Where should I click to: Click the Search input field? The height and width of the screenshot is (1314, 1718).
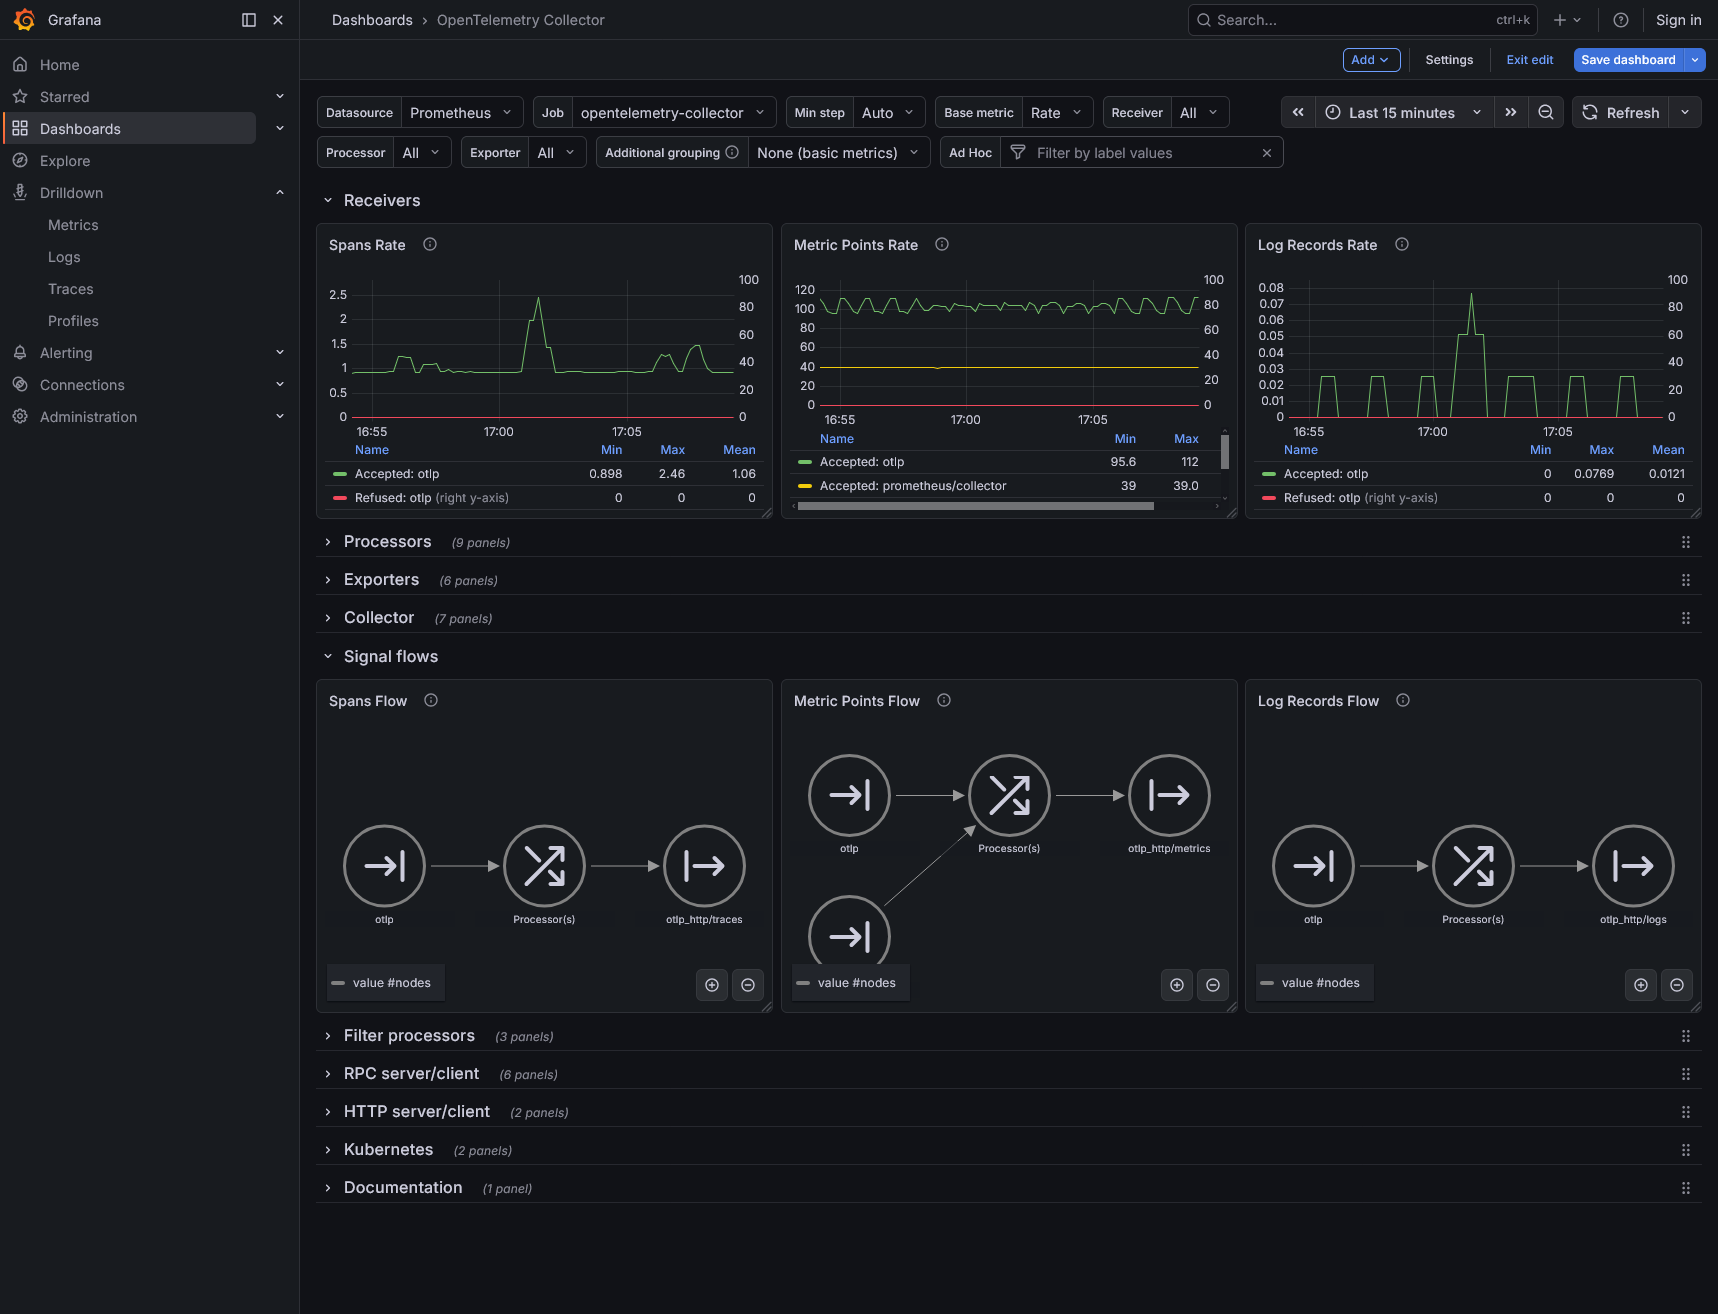click(1362, 20)
